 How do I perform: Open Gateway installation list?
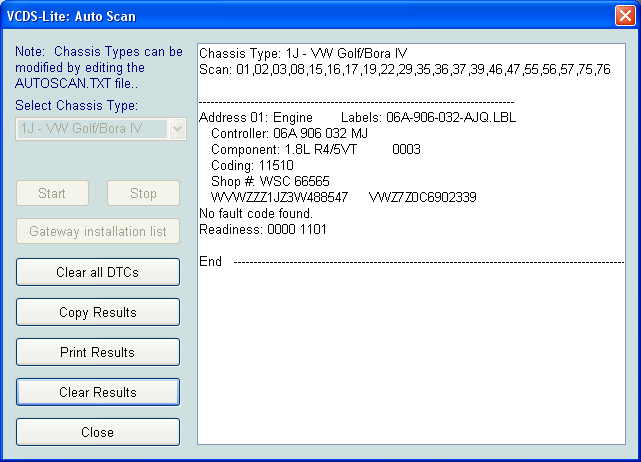98,231
